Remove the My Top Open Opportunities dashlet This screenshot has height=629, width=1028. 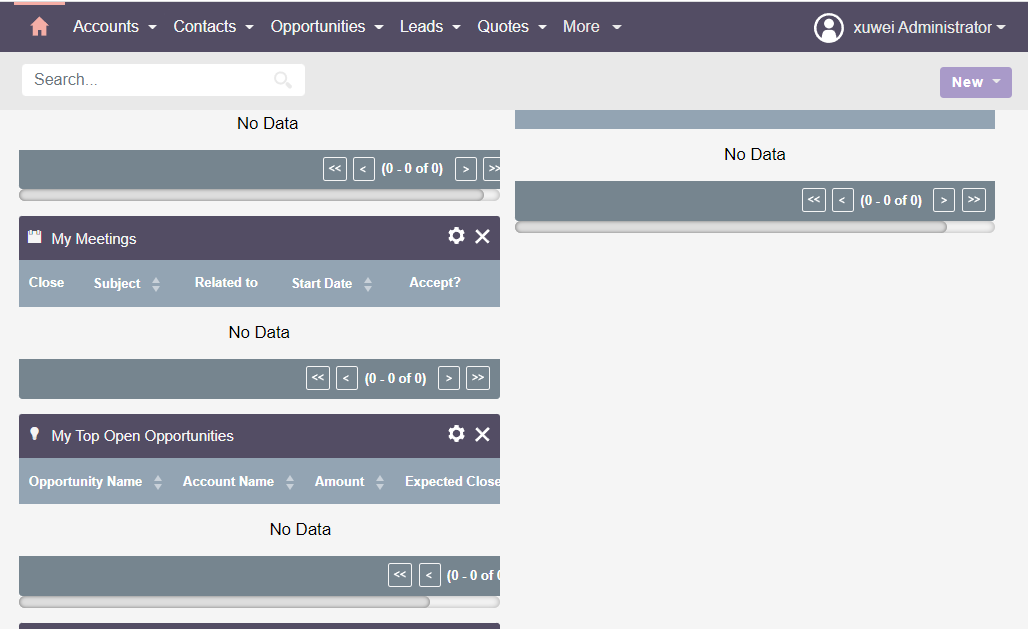482,434
